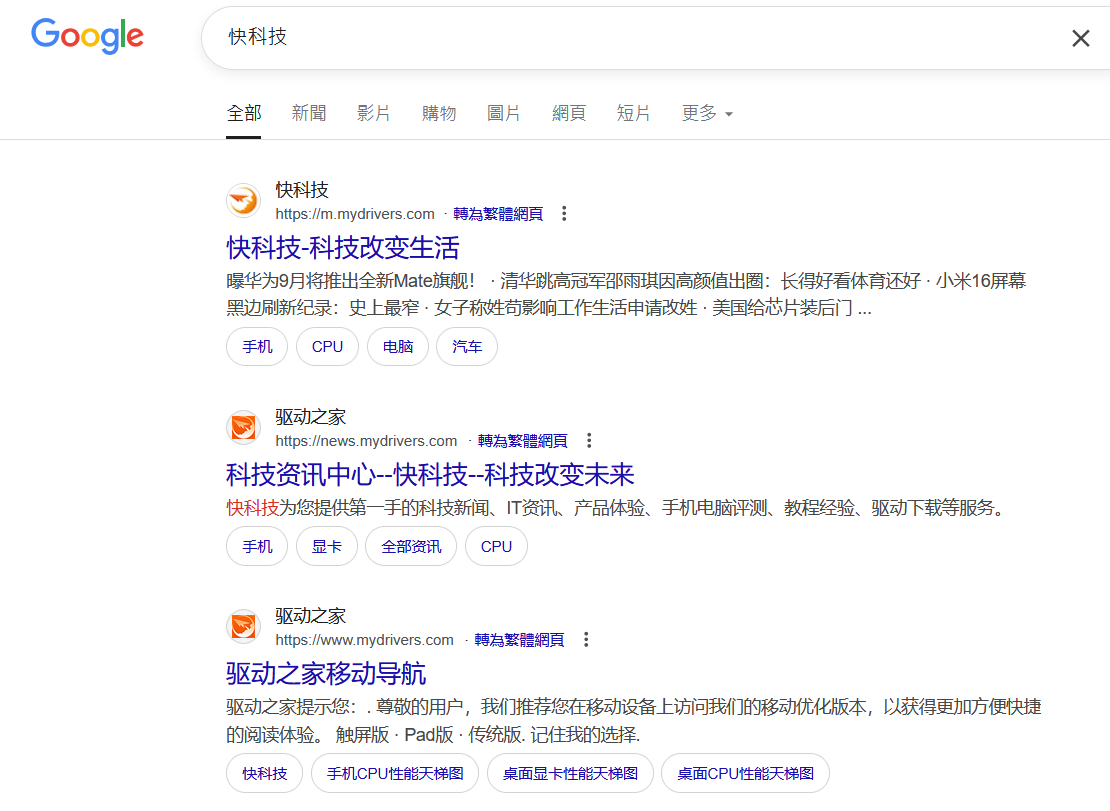Select the 全部 tab
Screen dimensions: 1110x811
click(244, 113)
